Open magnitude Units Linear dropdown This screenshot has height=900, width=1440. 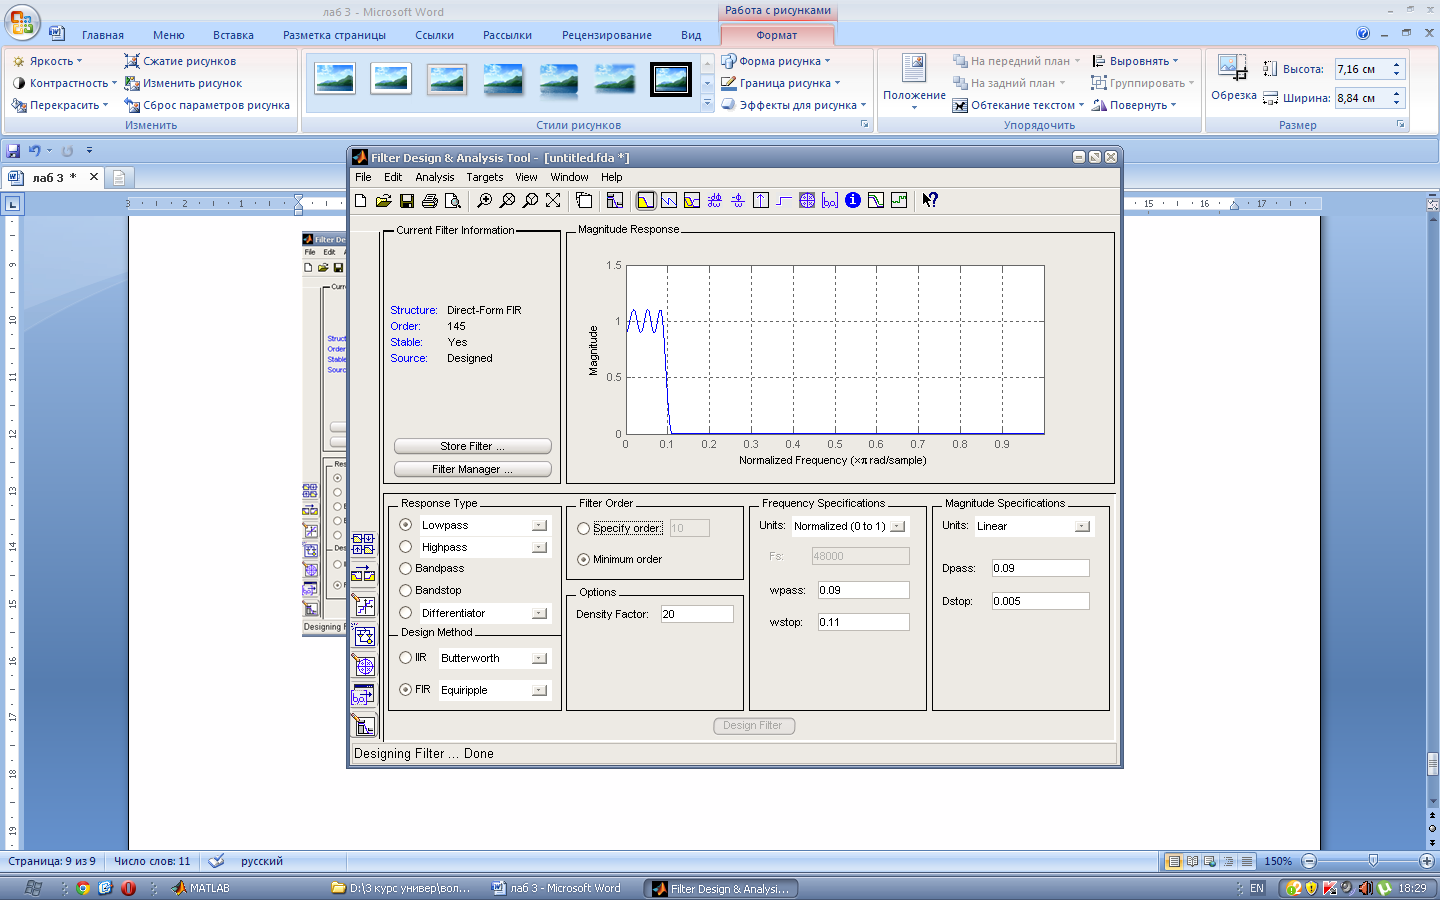click(1082, 526)
